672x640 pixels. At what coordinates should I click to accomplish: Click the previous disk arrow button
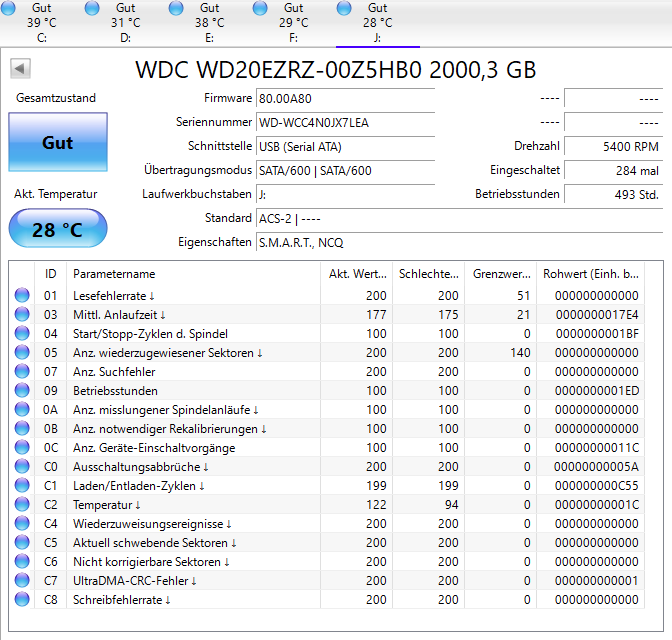(x=20, y=69)
